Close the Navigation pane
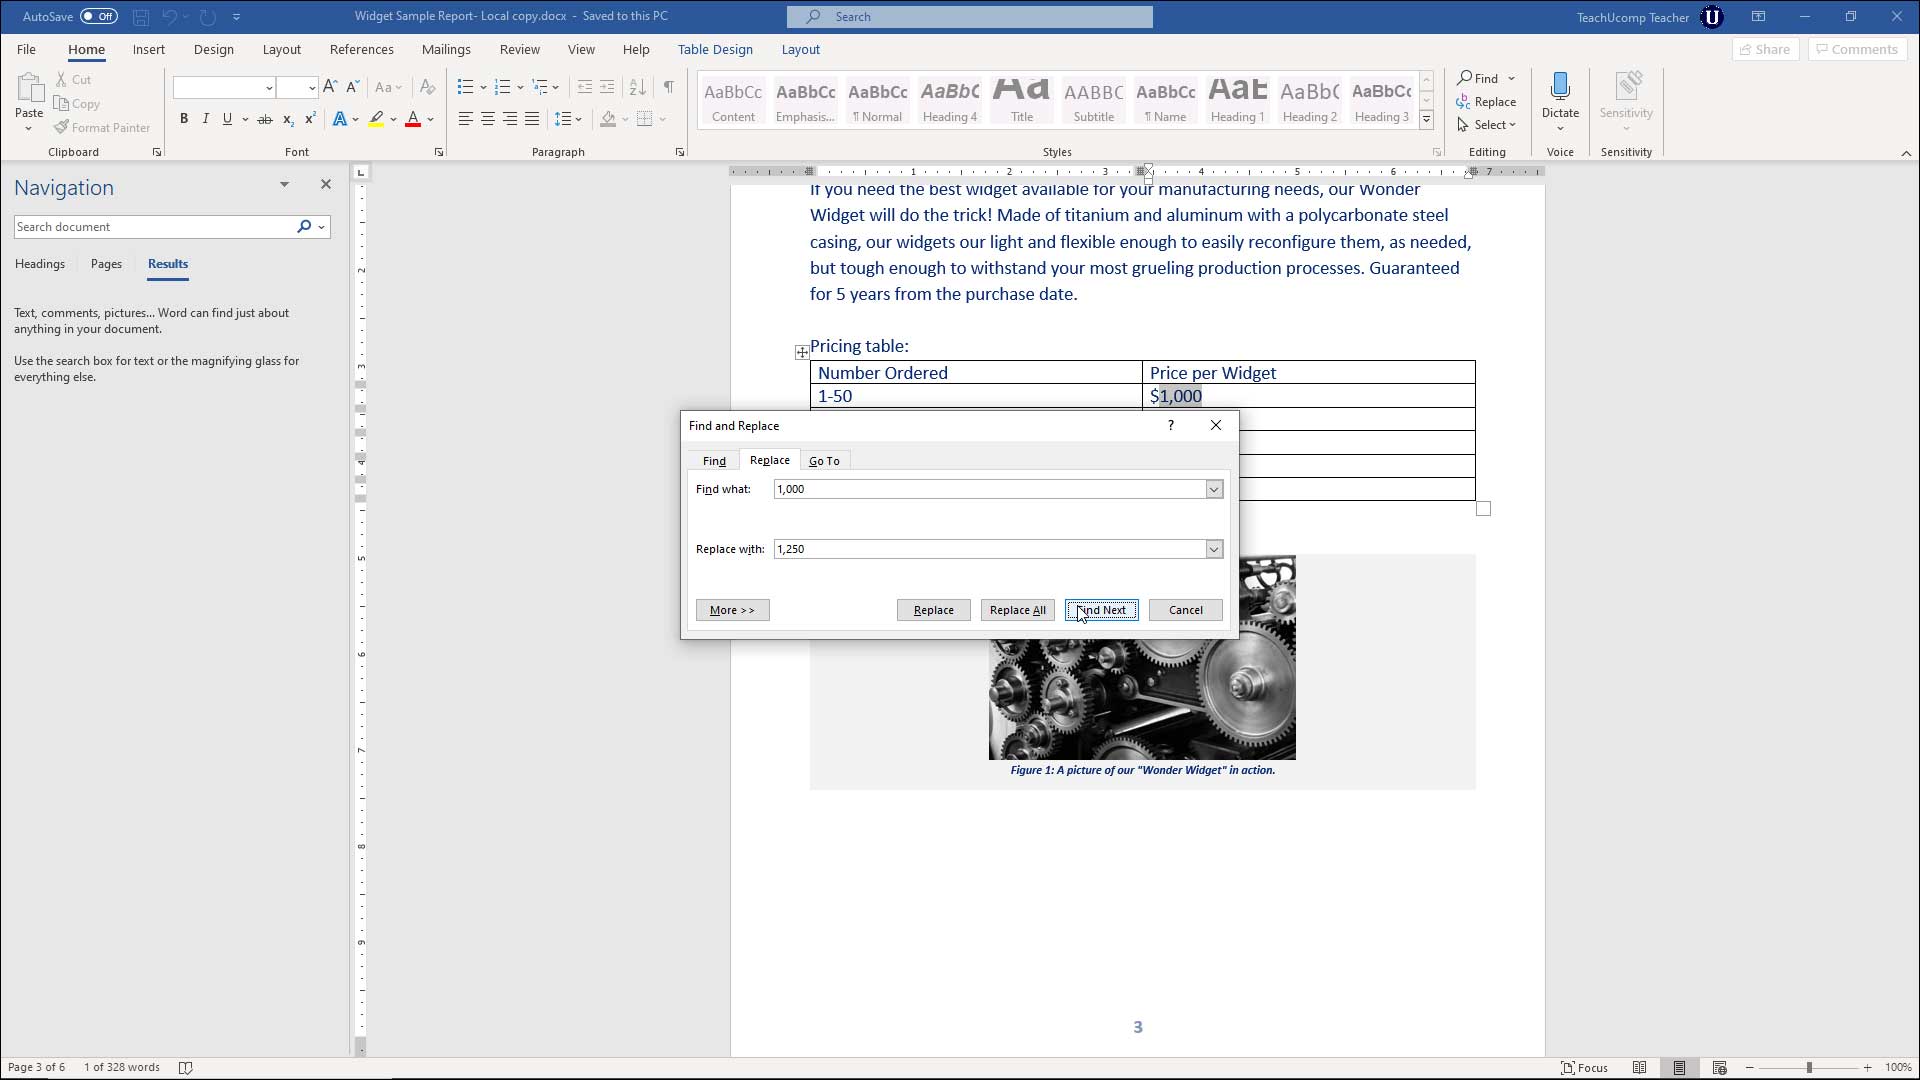Screen dimensions: 1920x1080 coord(325,184)
